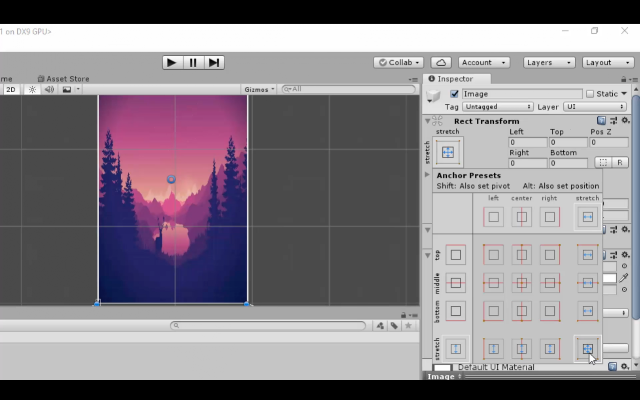Pause the game with the Pause button
Screen dimensions: 640x400
(193, 62)
